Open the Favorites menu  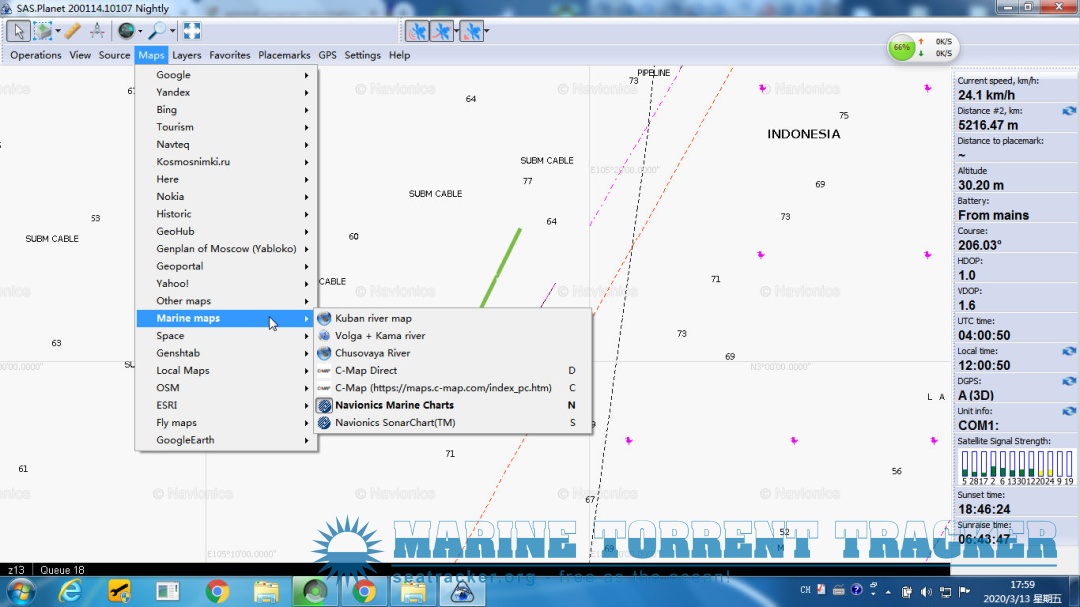tap(229, 55)
